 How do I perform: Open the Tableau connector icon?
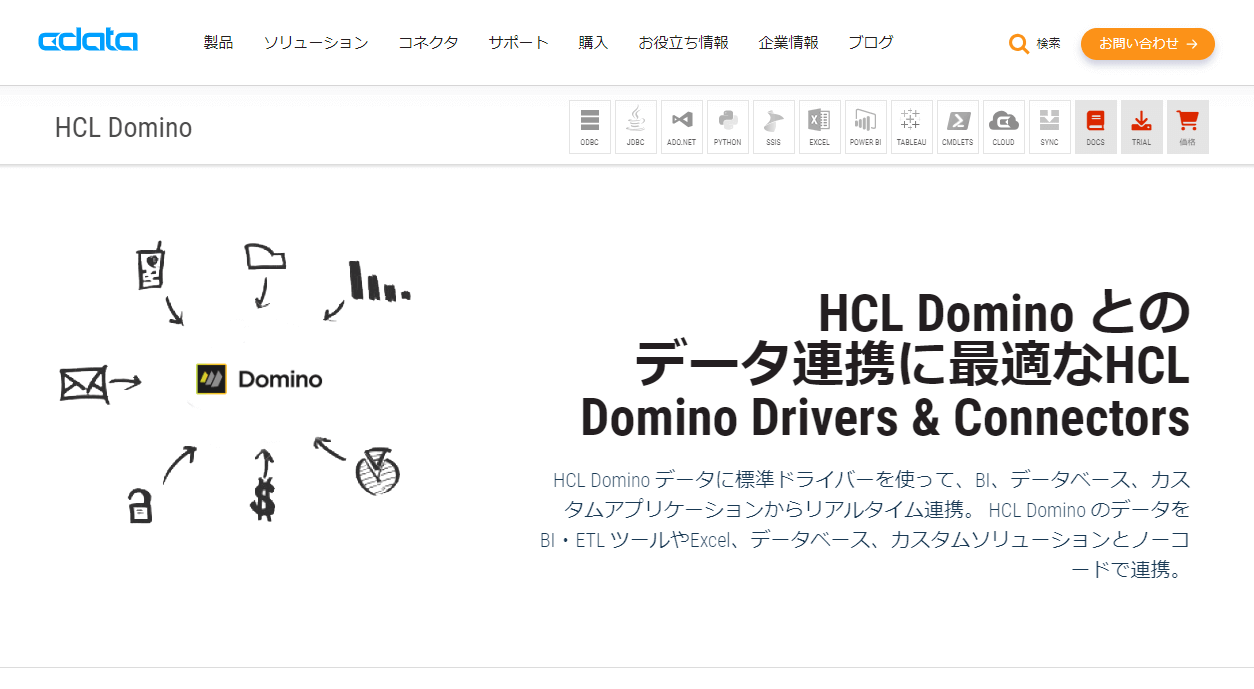912,127
